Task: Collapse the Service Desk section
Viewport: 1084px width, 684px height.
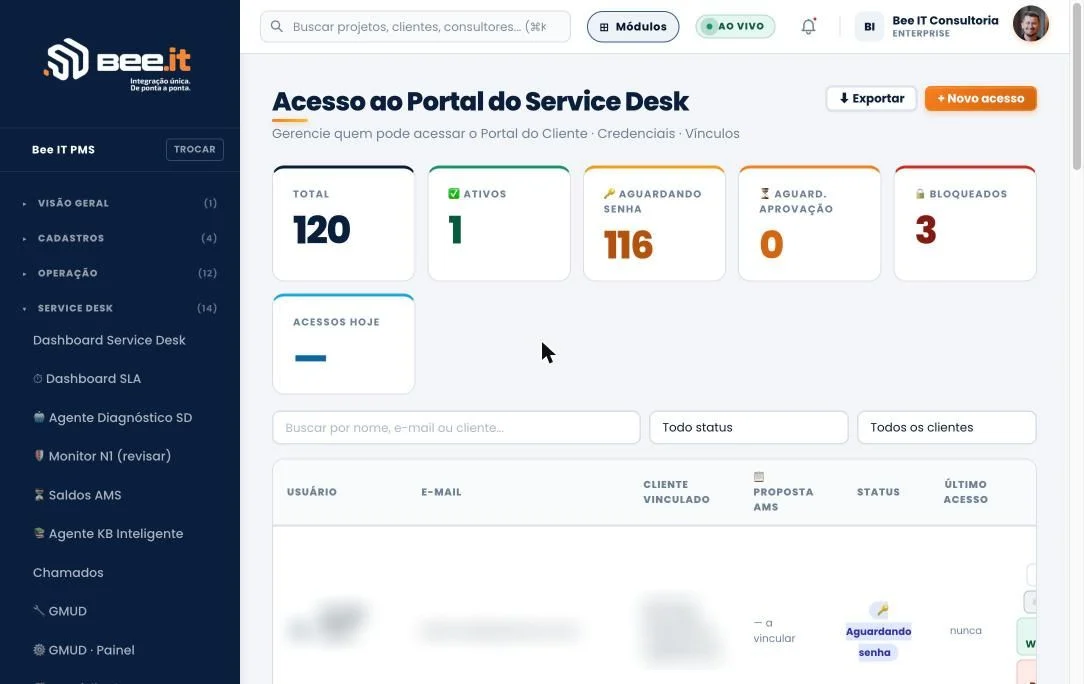Action: click(120, 308)
